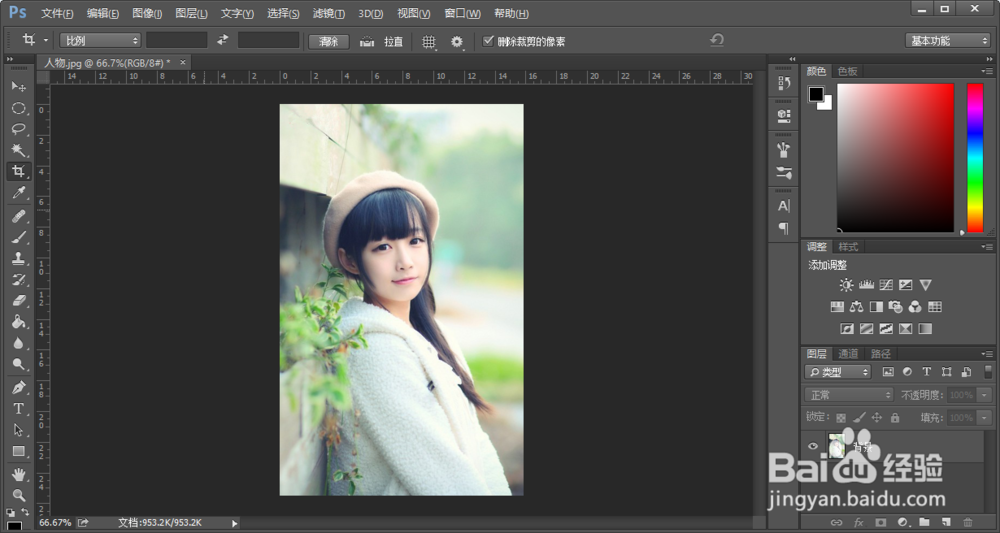The image size is (1000, 533).
Task: Select the Move tool
Action: point(18,86)
